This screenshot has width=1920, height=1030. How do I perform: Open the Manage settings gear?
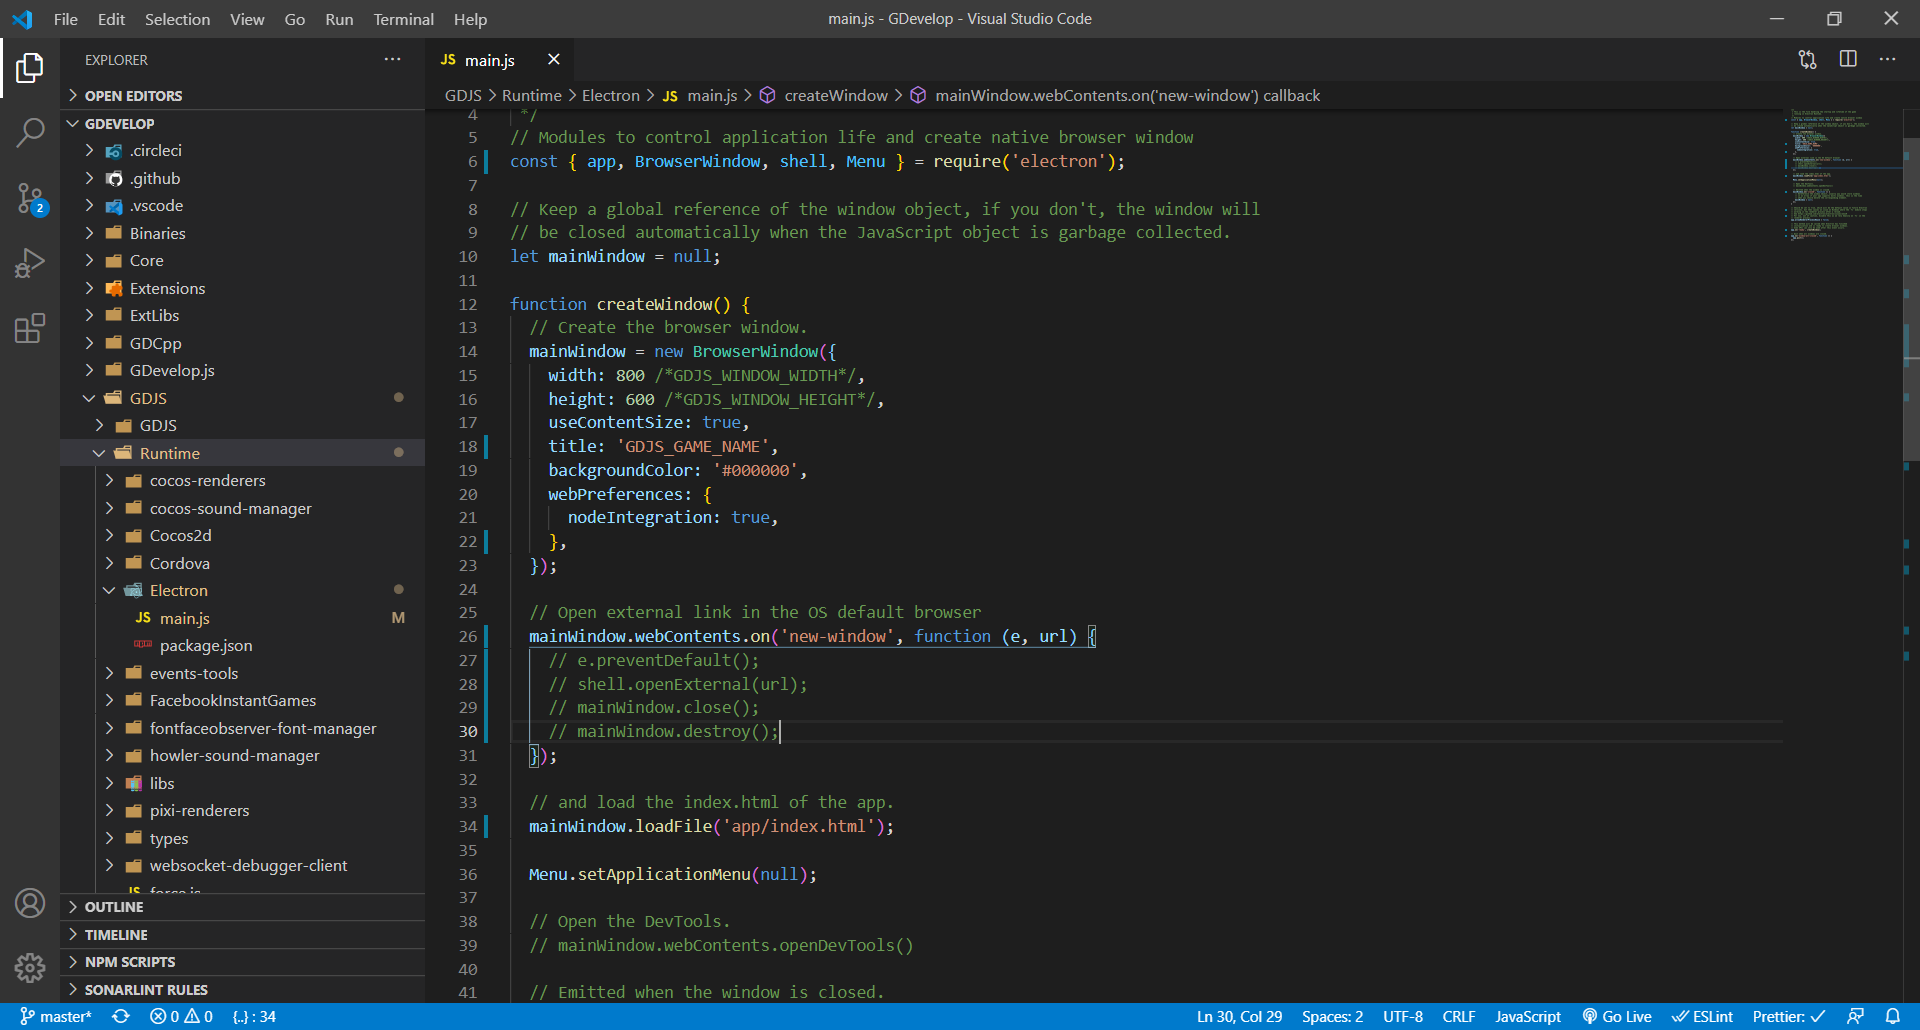tap(30, 968)
